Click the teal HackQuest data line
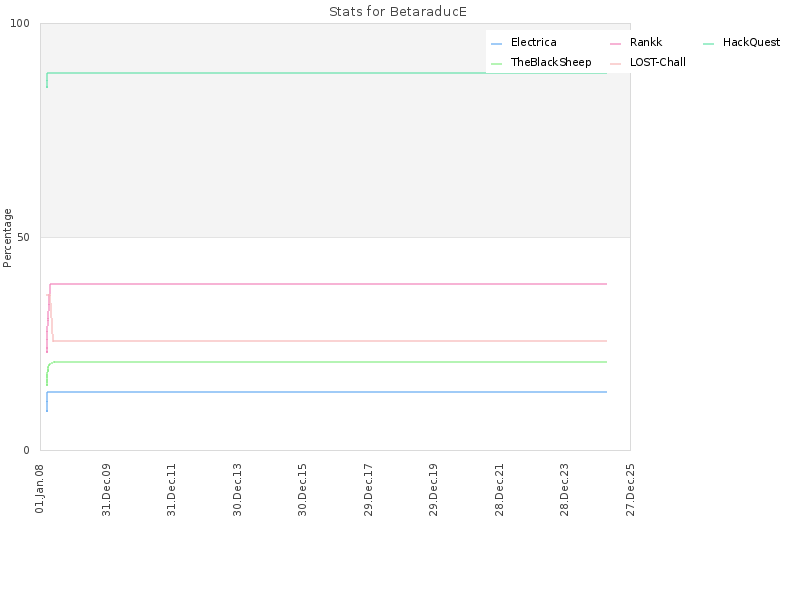Image resolution: width=800 pixels, height=600 pixels. [327, 73]
